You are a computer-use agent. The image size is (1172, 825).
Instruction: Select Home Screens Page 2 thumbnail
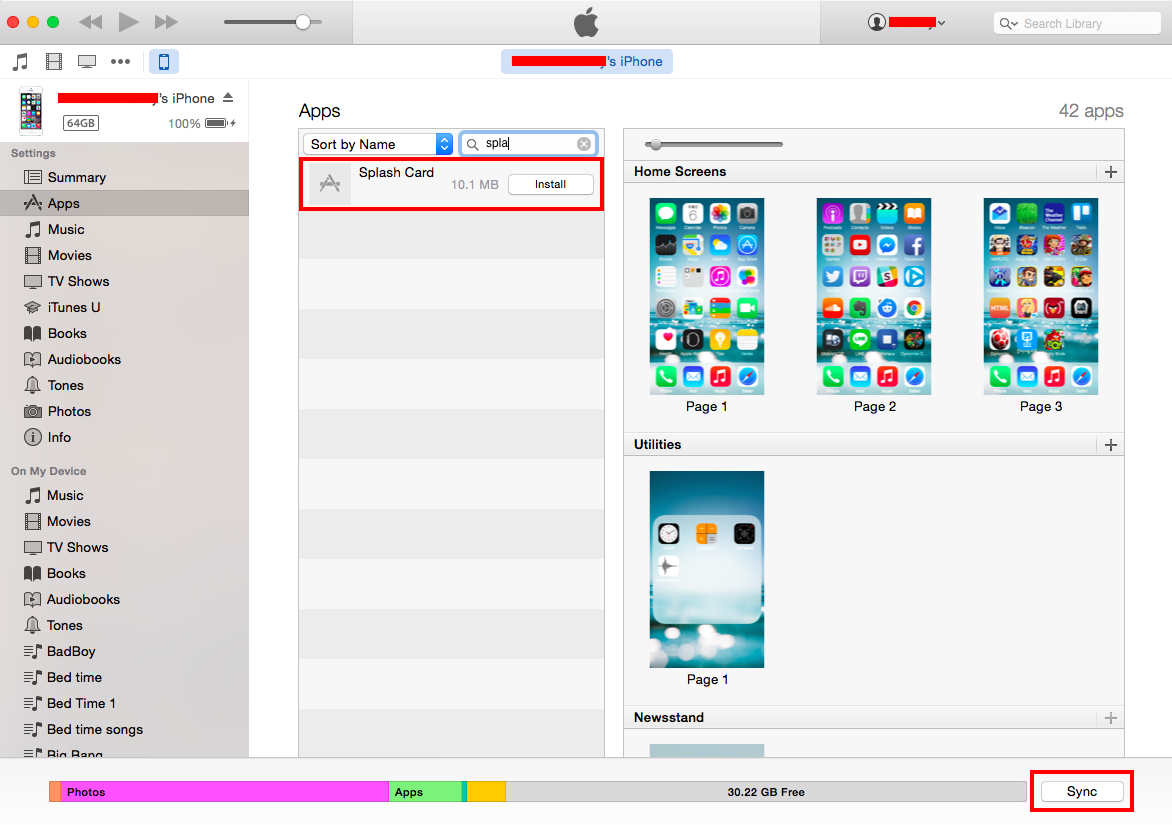coord(874,296)
